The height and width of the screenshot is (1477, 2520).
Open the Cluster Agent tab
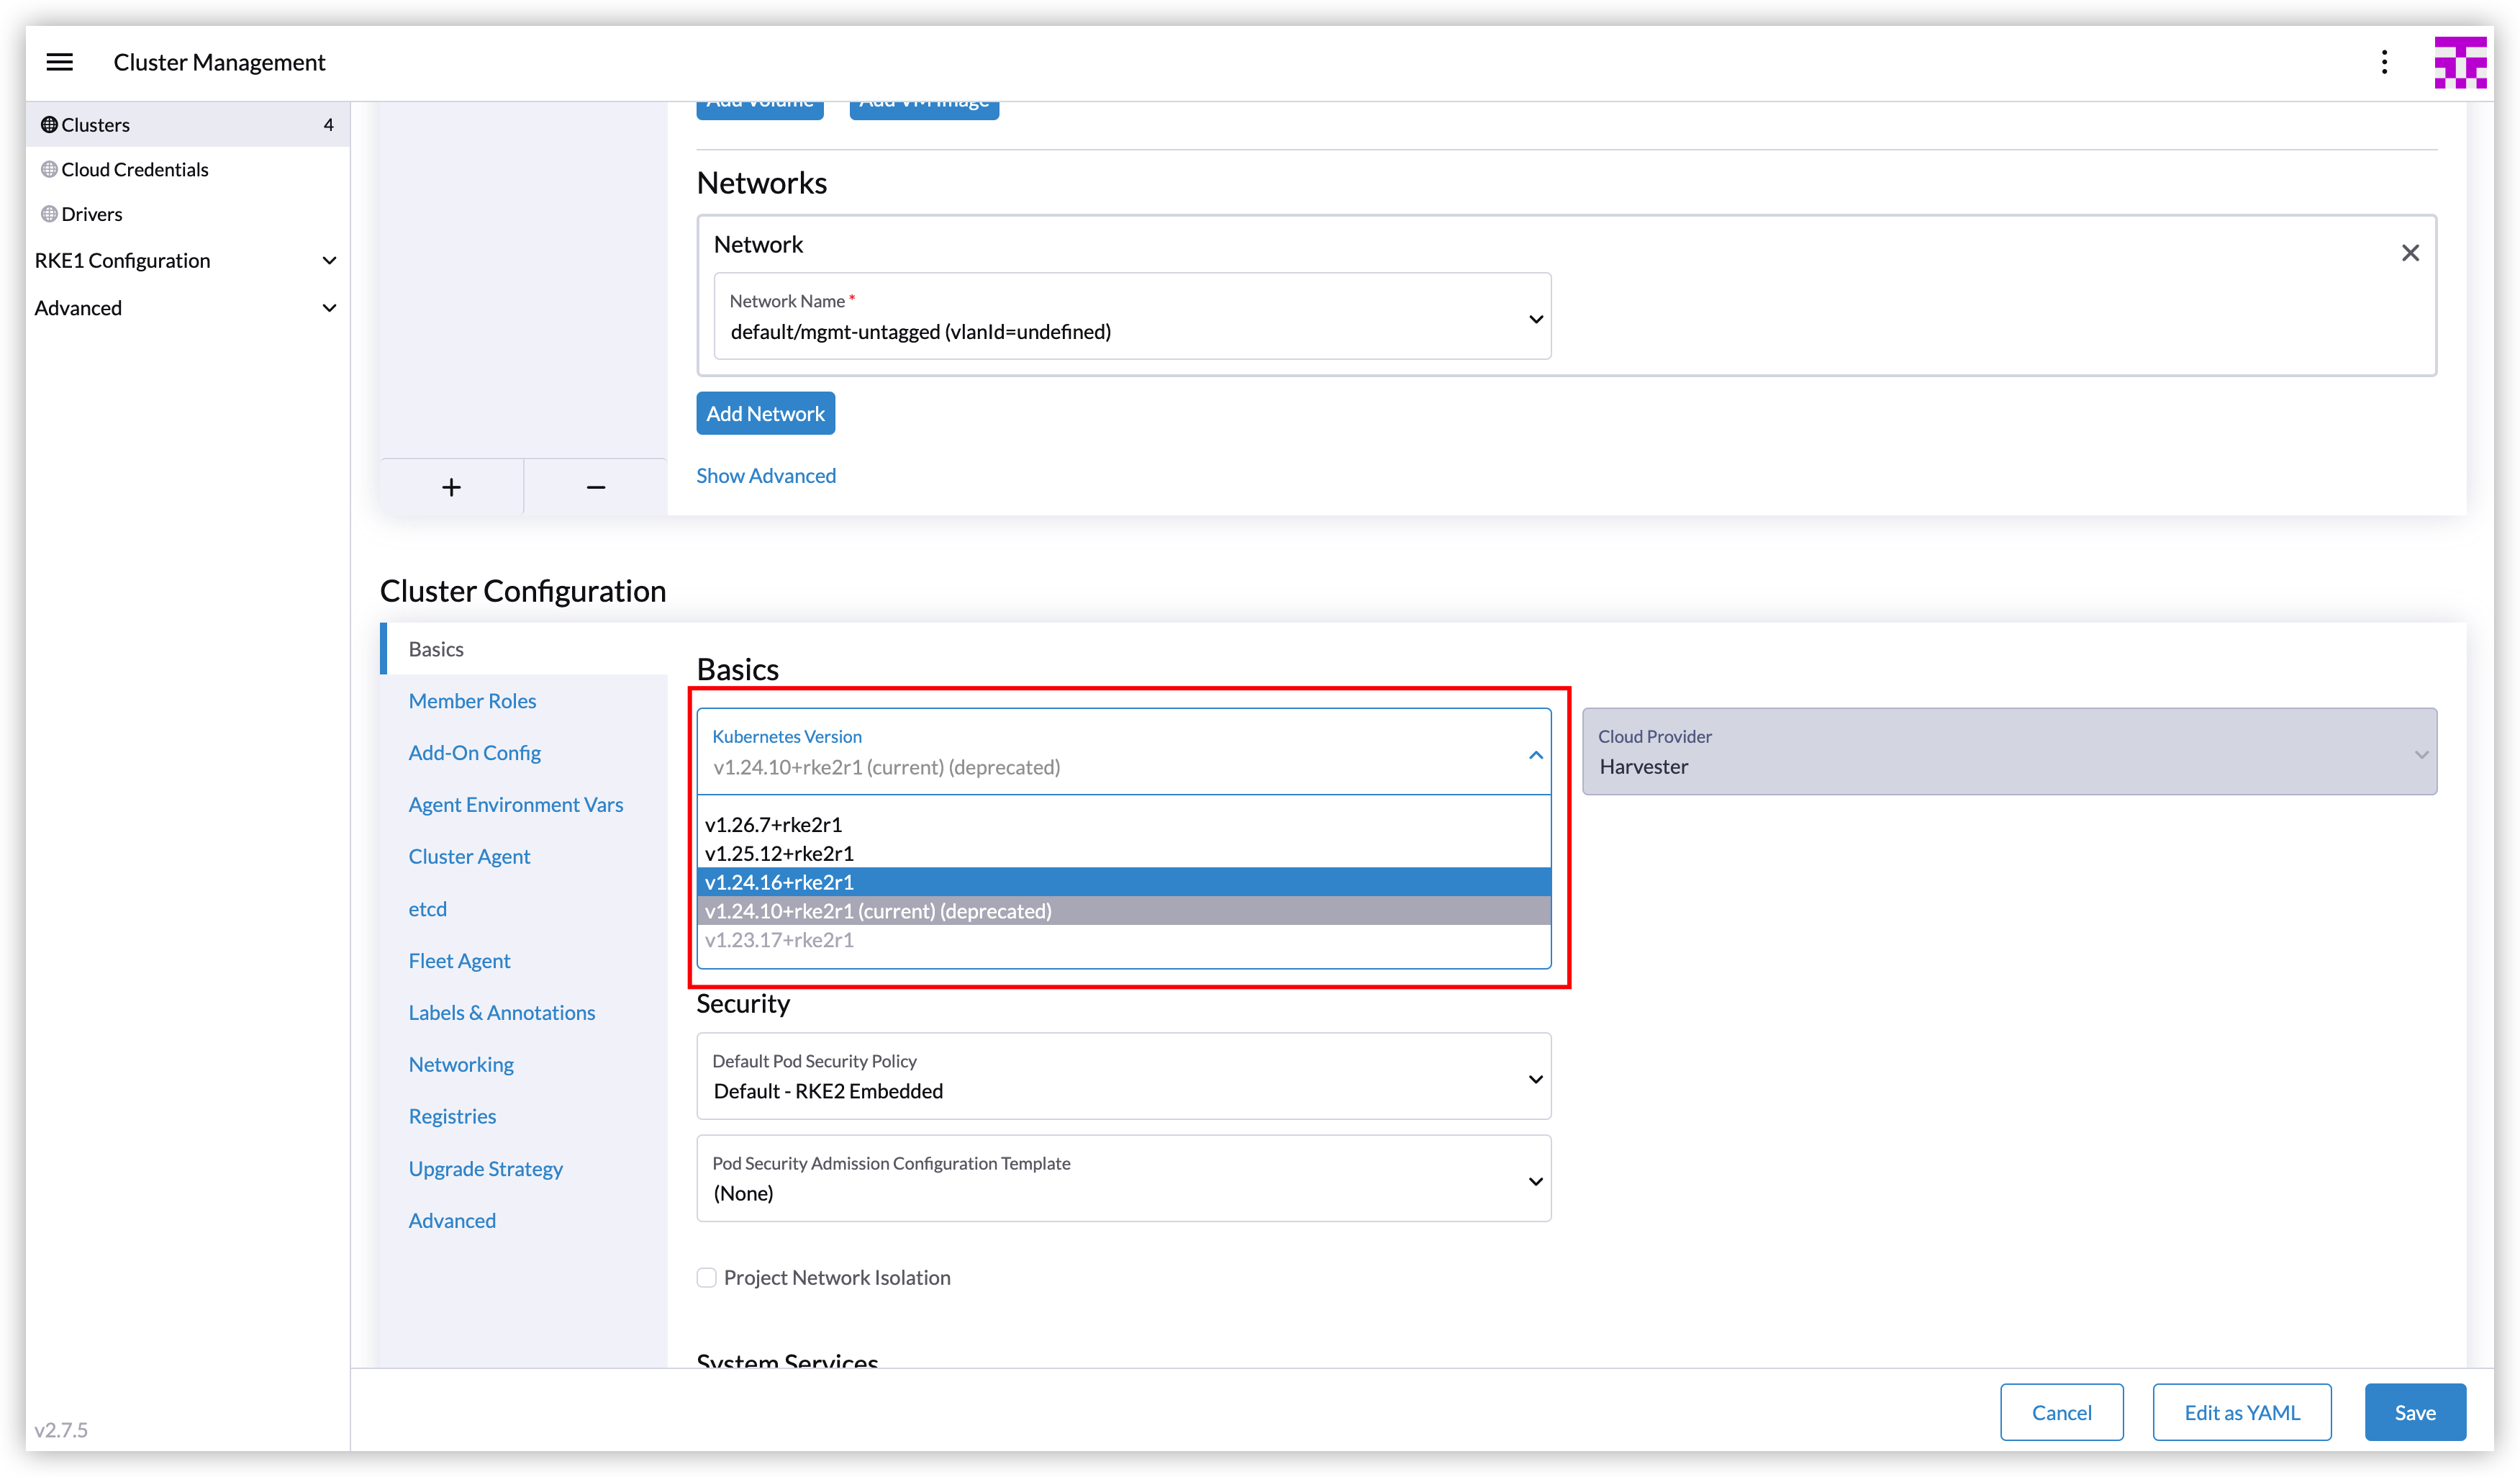524,857
